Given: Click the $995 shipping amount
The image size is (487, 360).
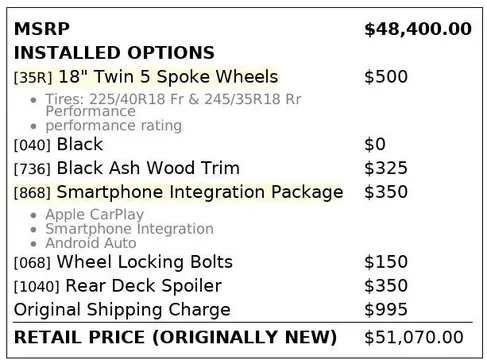Looking at the screenshot, I should coord(386,310).
